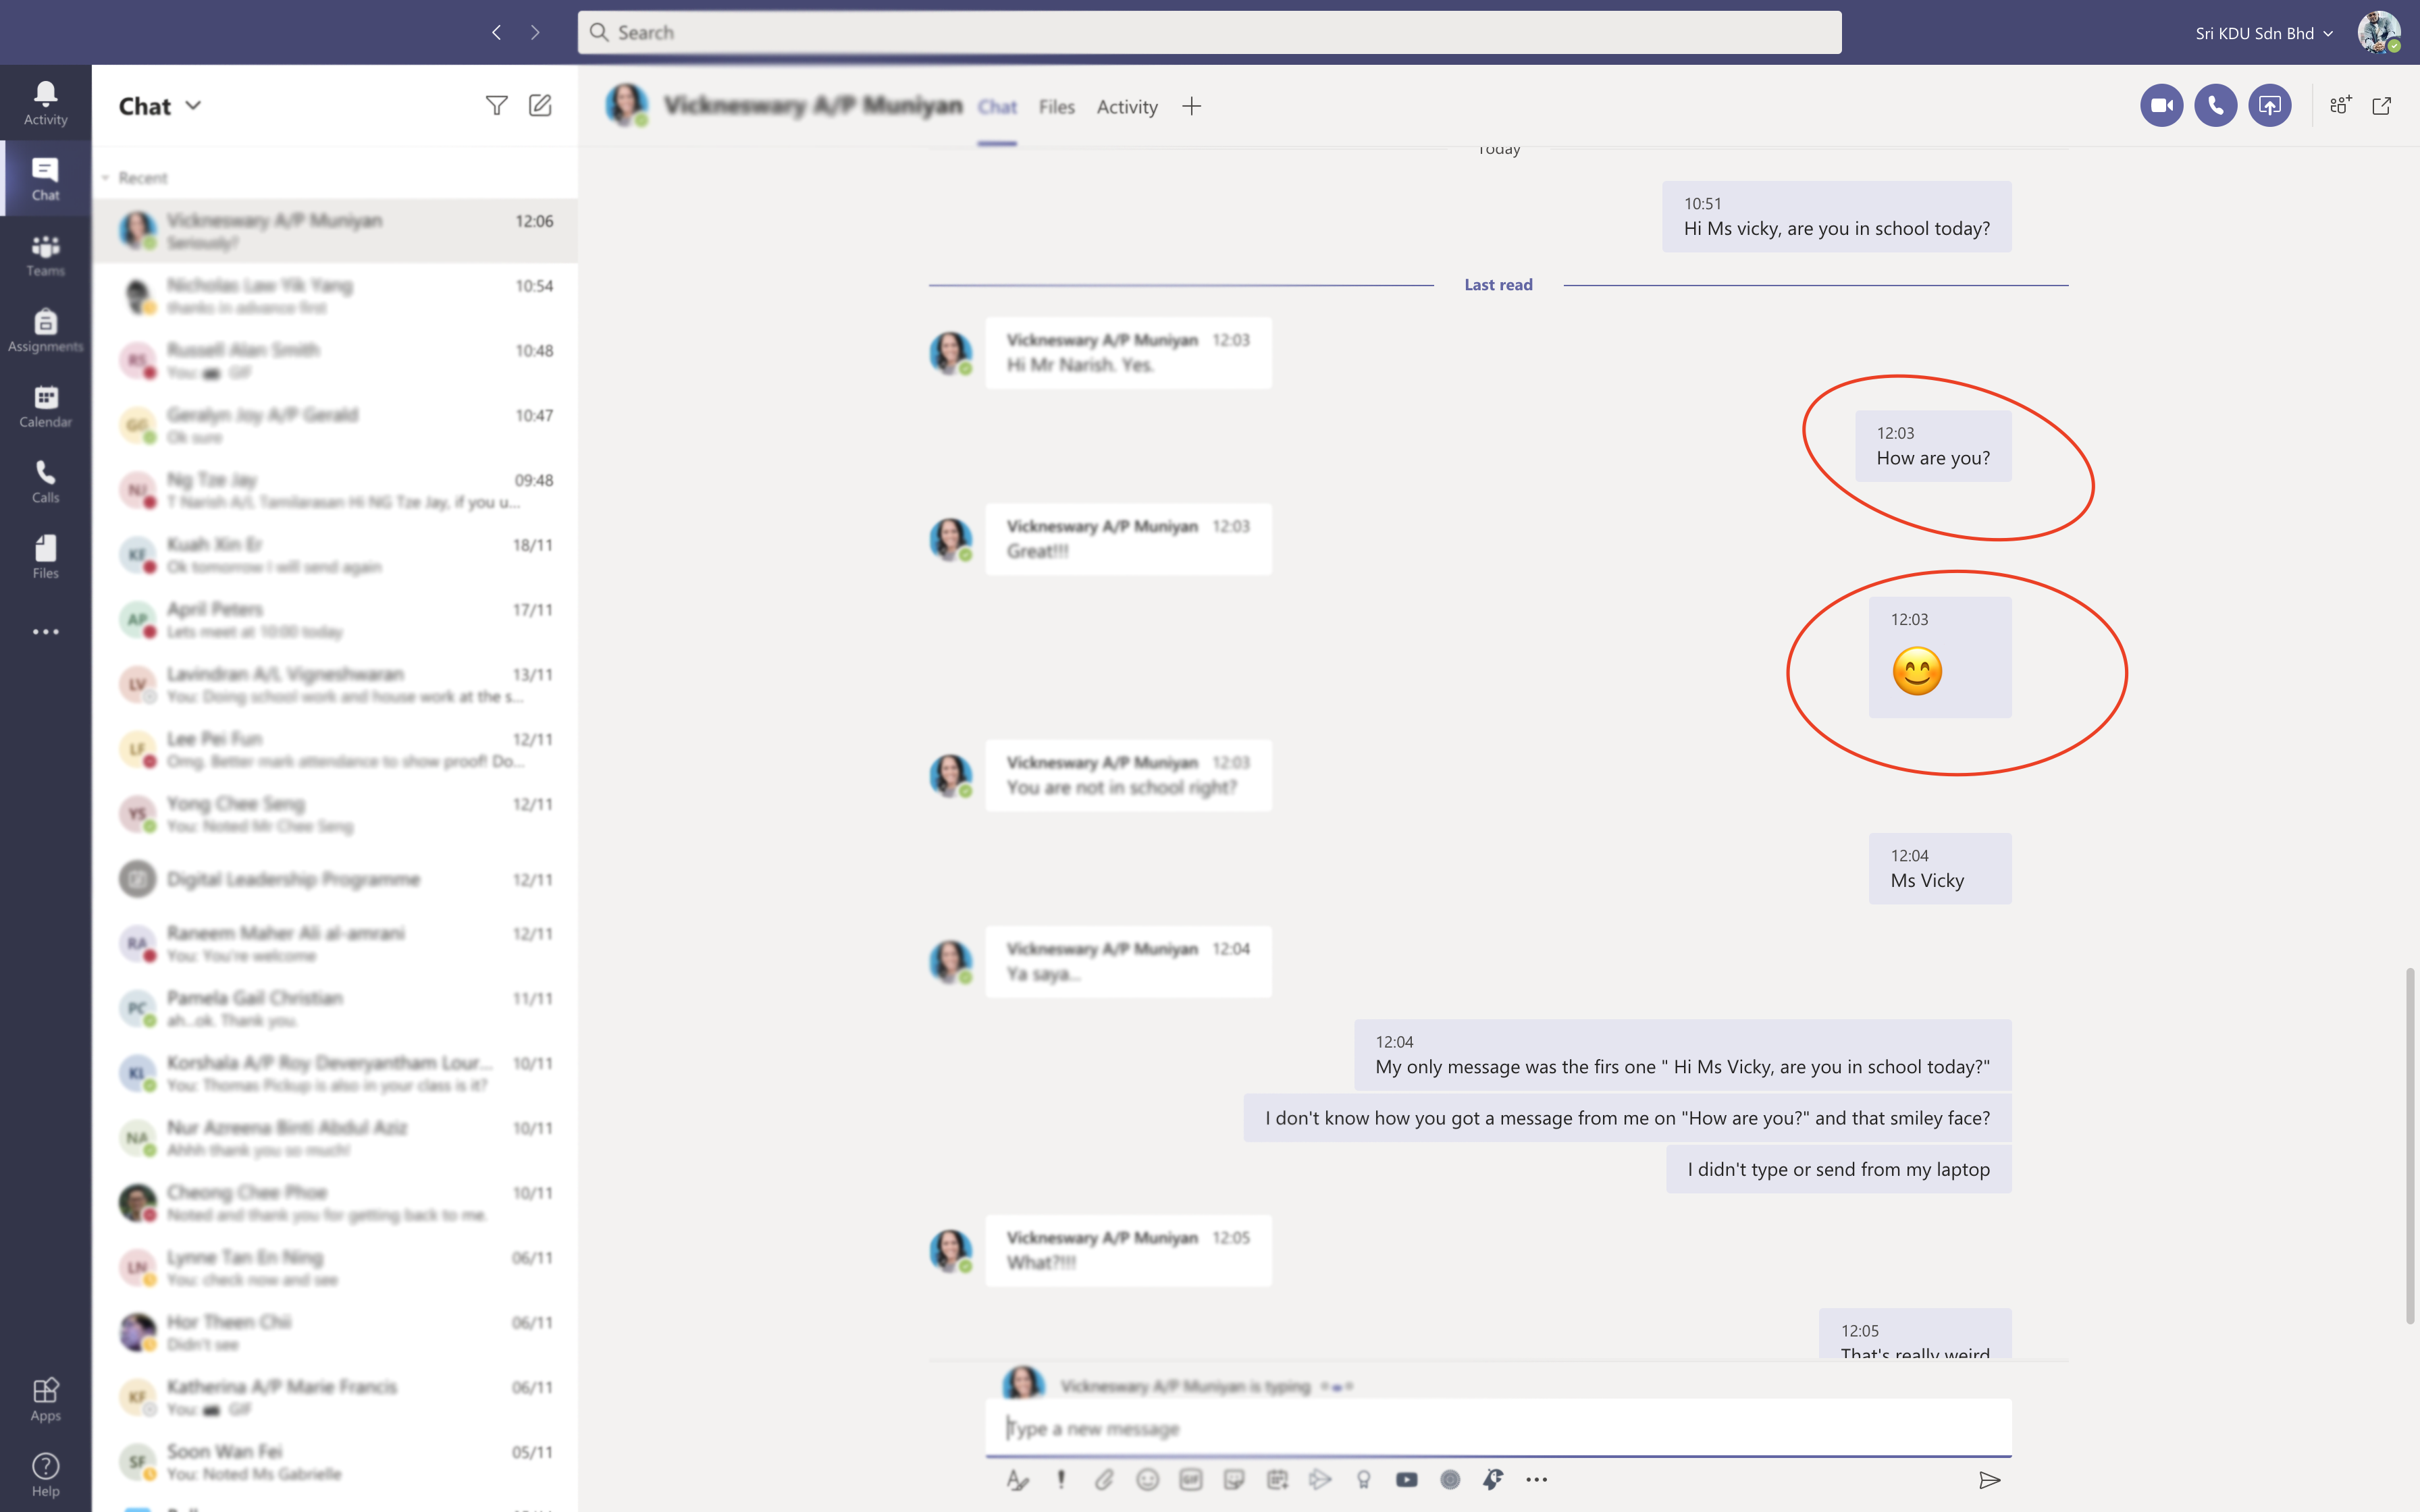
Task: Open the chat dated 05/11
Action: [335, 1462]
